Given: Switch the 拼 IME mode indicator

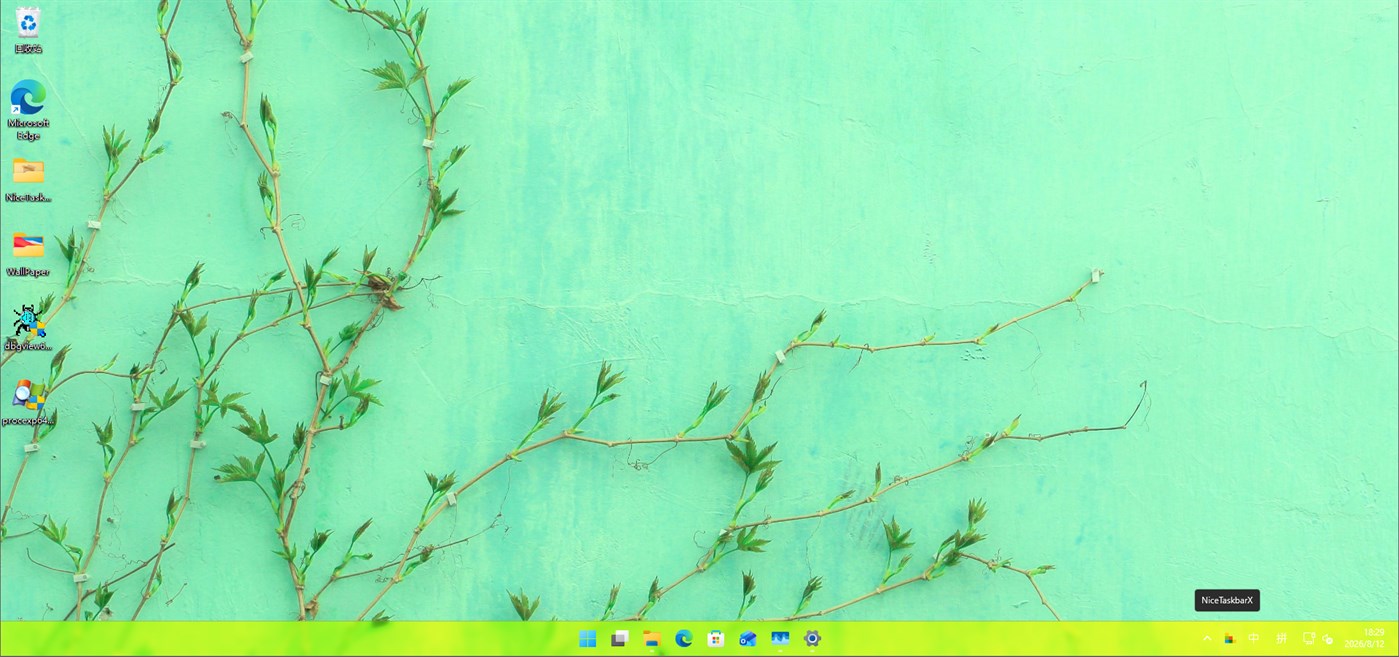Looking at the screenshot, I should click(x=1282, y=639).
